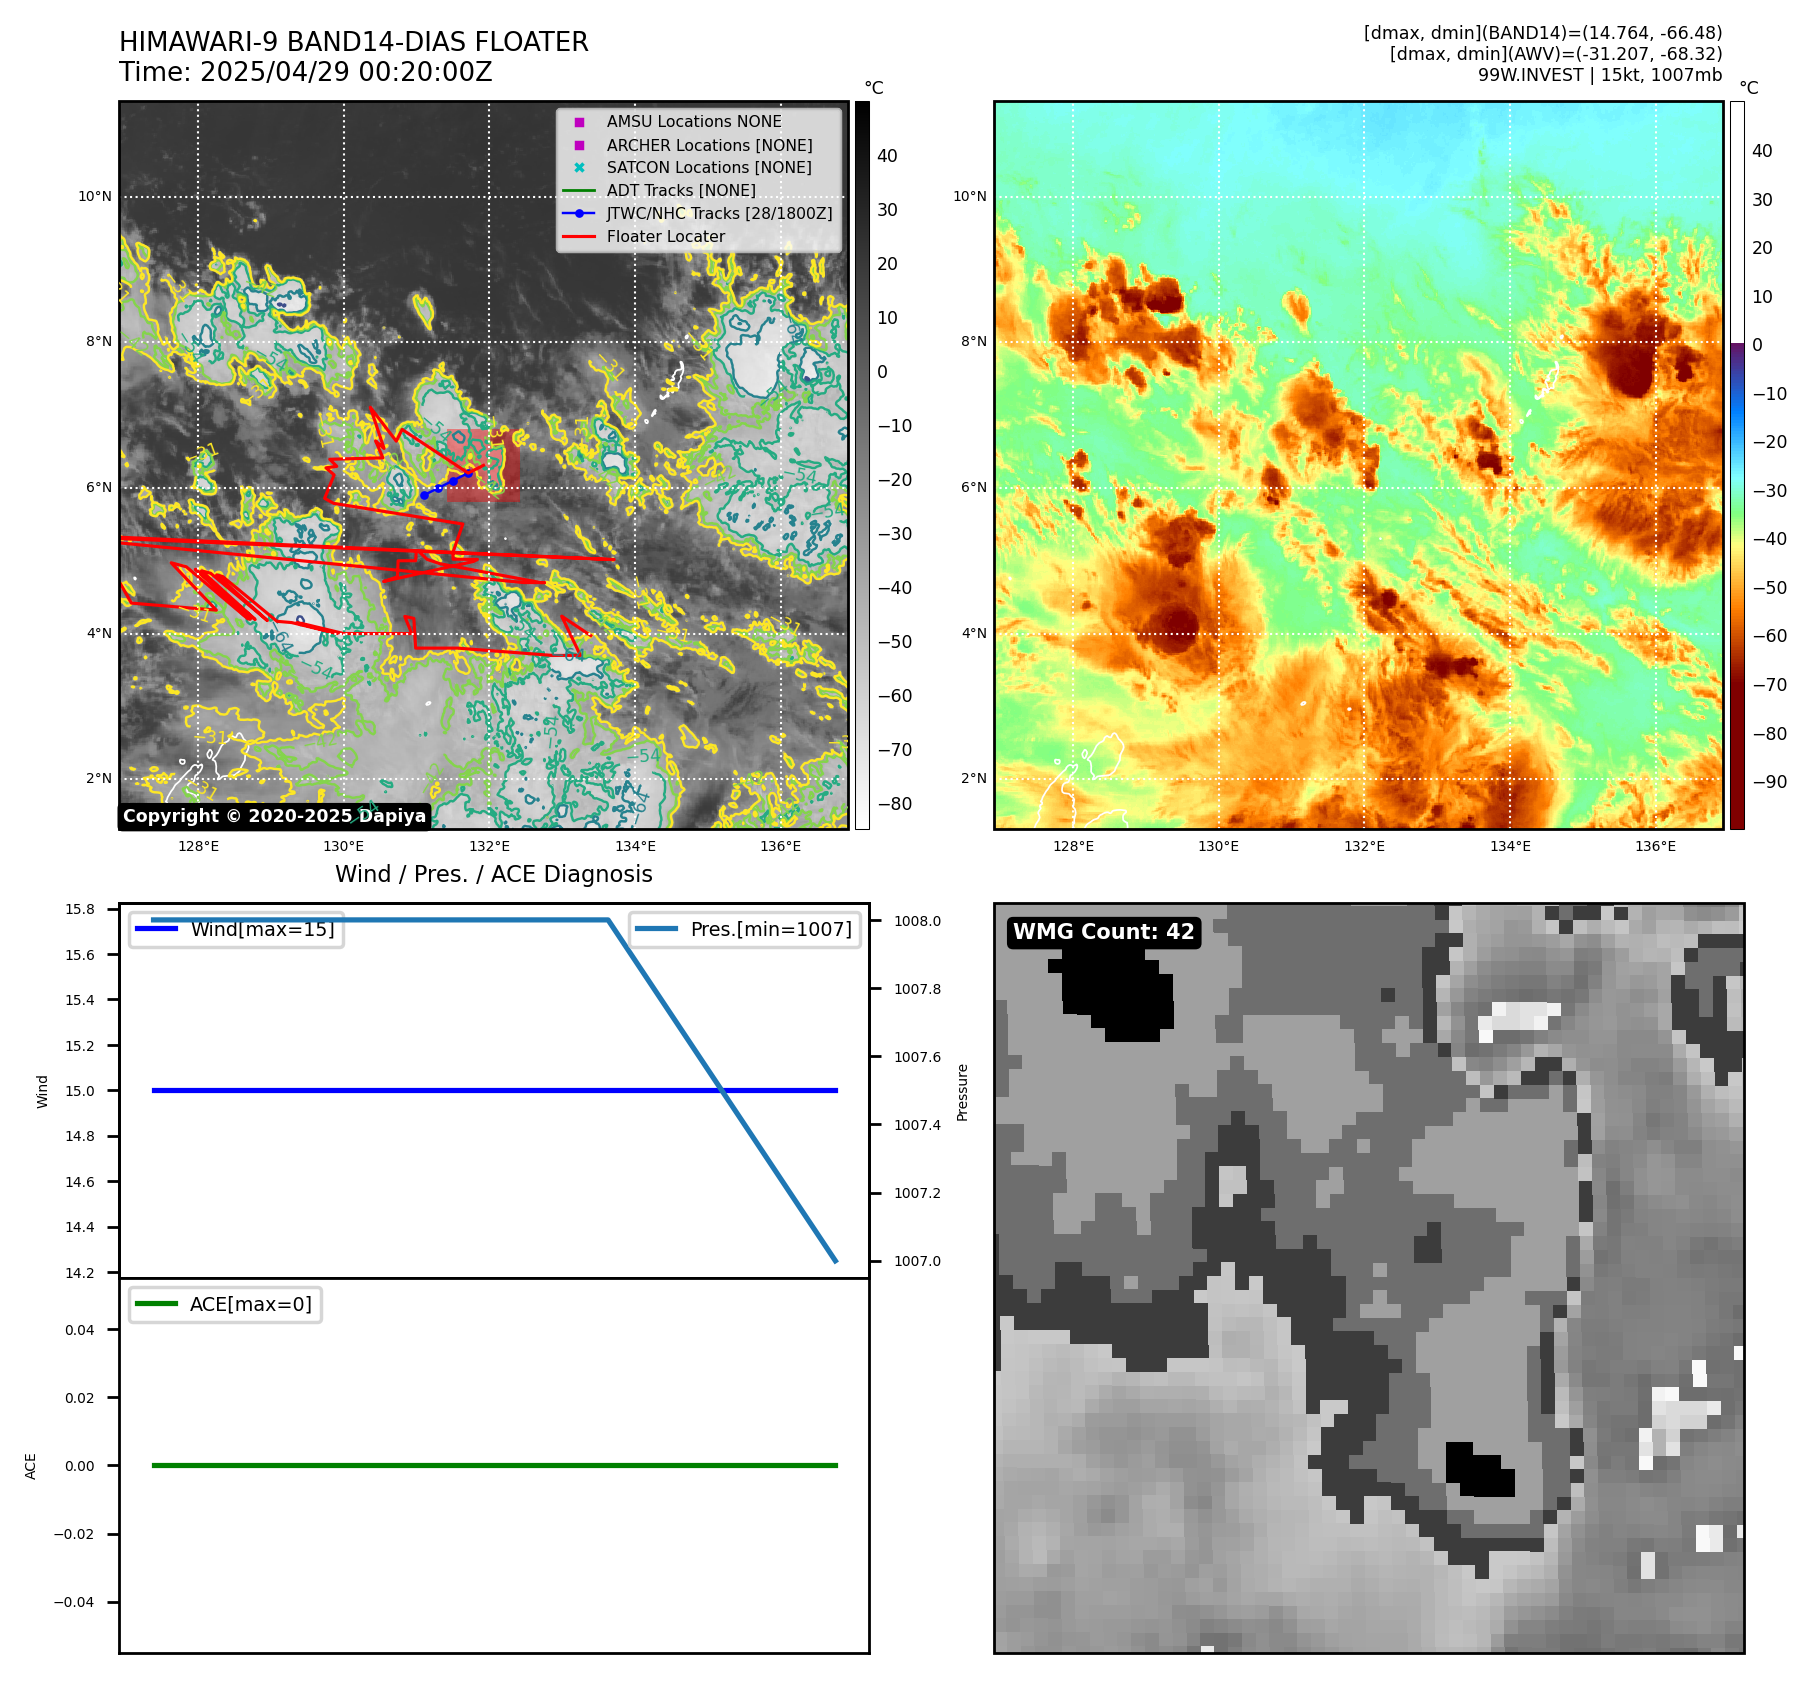Image resolution: width=1813 pixels, height=1690 pixels.
Task: Click the '40' tick on the grayscale colorbar
Action: 888,156
